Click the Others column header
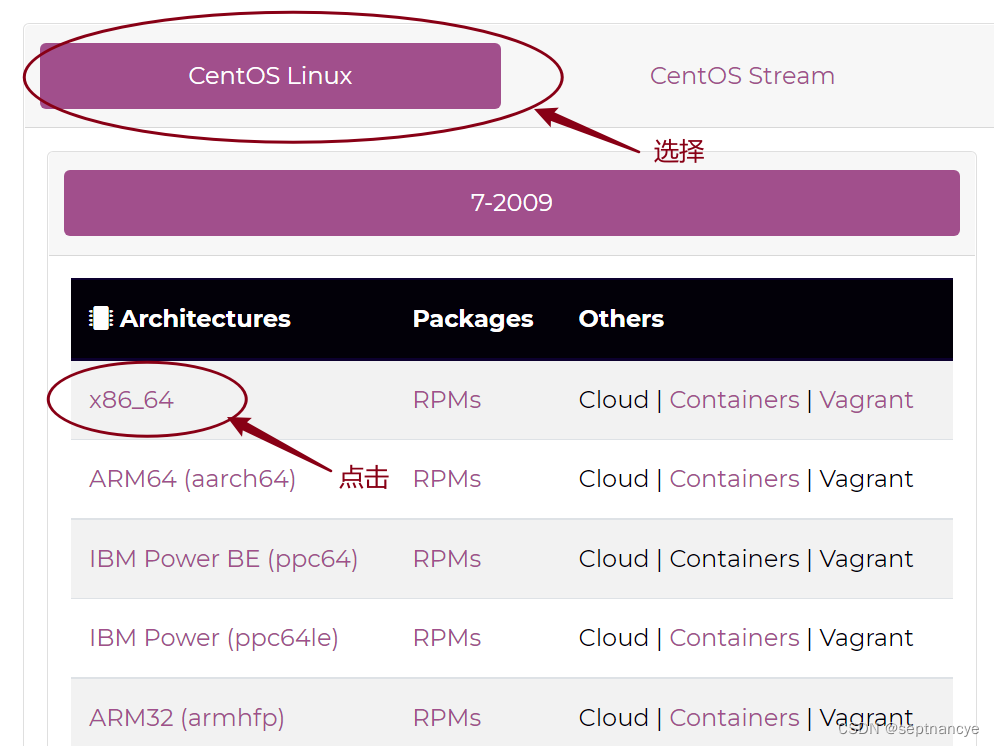The image size is (994, 746). [x=620, y=318]
